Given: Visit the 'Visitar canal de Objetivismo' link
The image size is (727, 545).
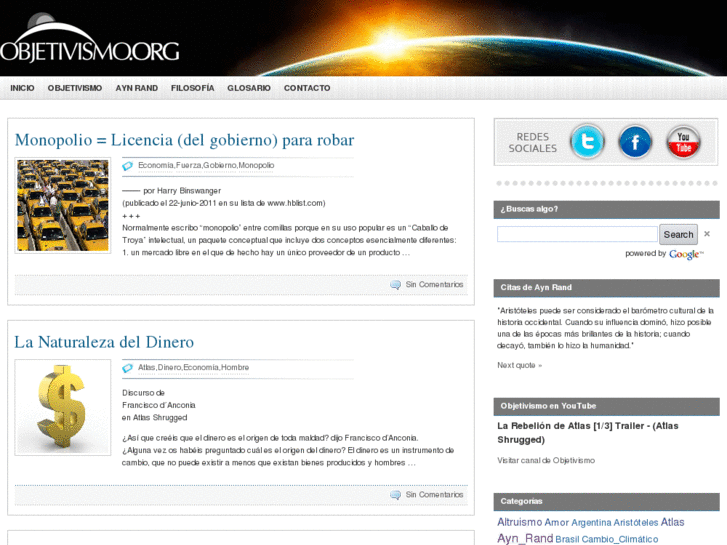Looking at the screenshot, I should pos(546,460).
